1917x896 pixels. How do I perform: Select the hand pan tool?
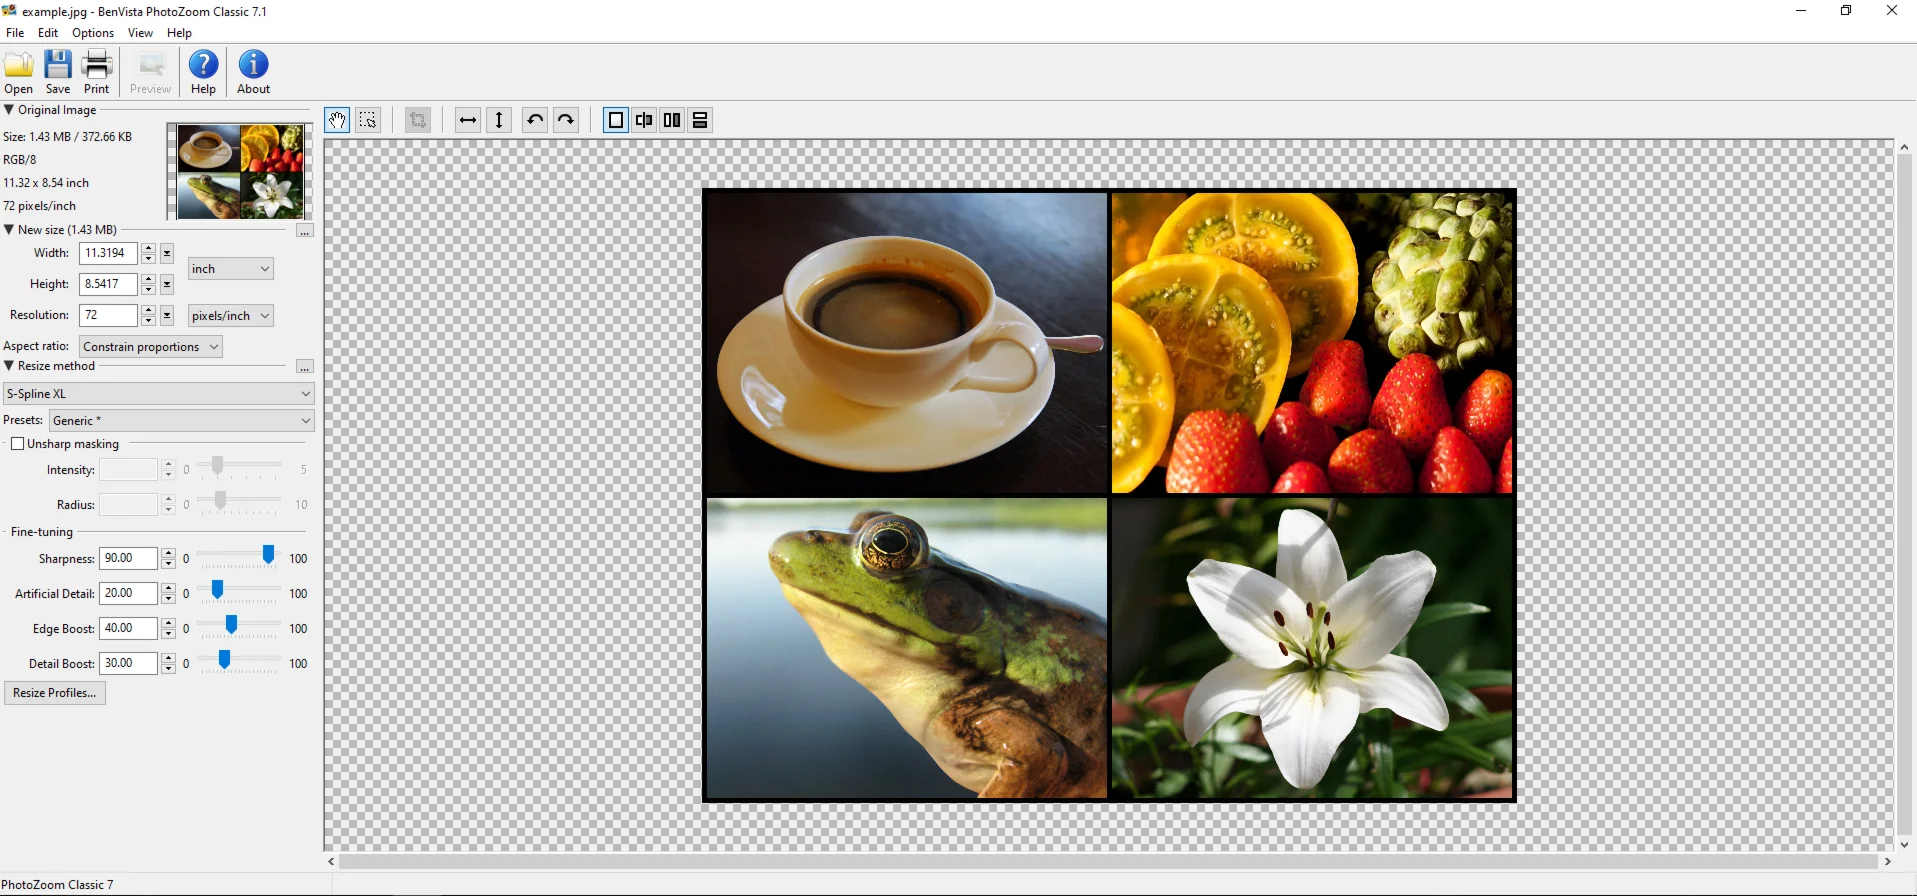pos(337,120)
